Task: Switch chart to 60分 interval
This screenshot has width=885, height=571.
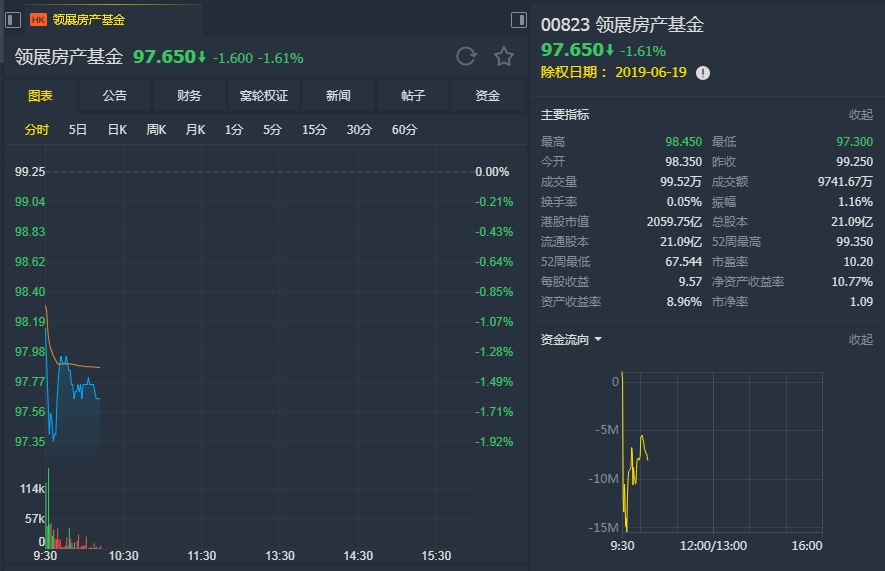Action: (x=404, y=130)
